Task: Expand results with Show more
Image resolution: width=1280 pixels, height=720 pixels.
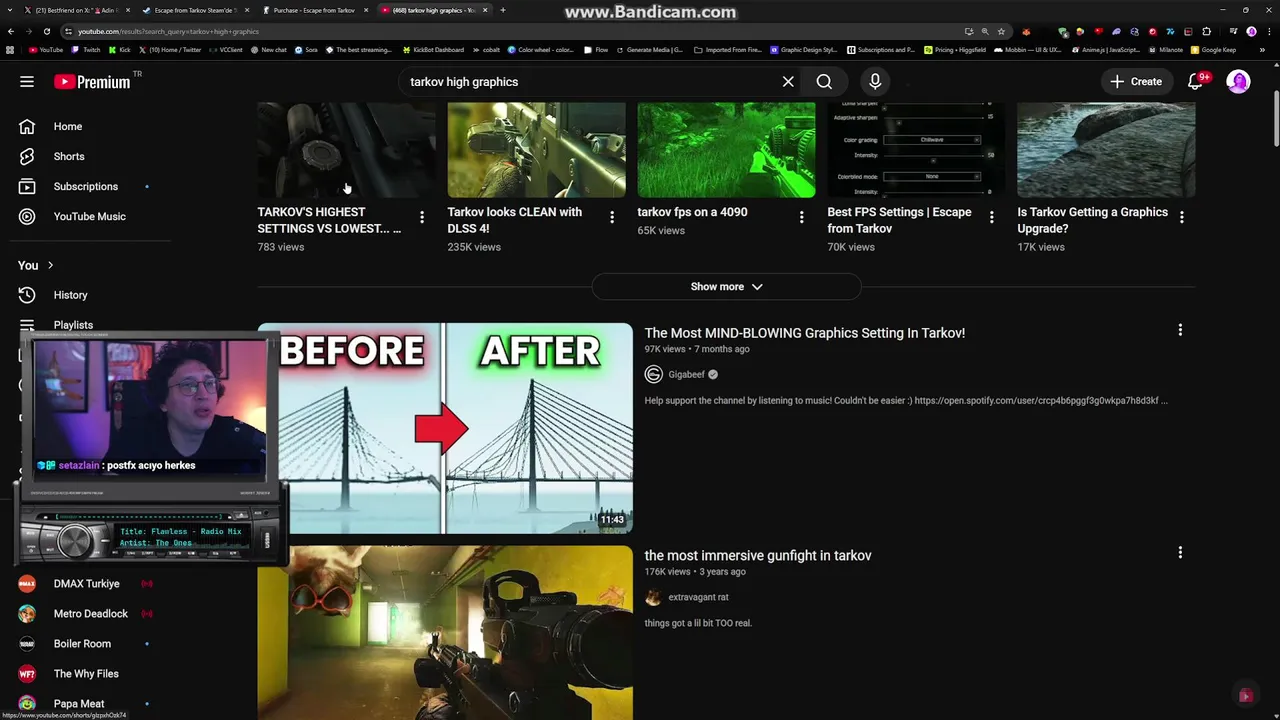Action: point(726,287)
